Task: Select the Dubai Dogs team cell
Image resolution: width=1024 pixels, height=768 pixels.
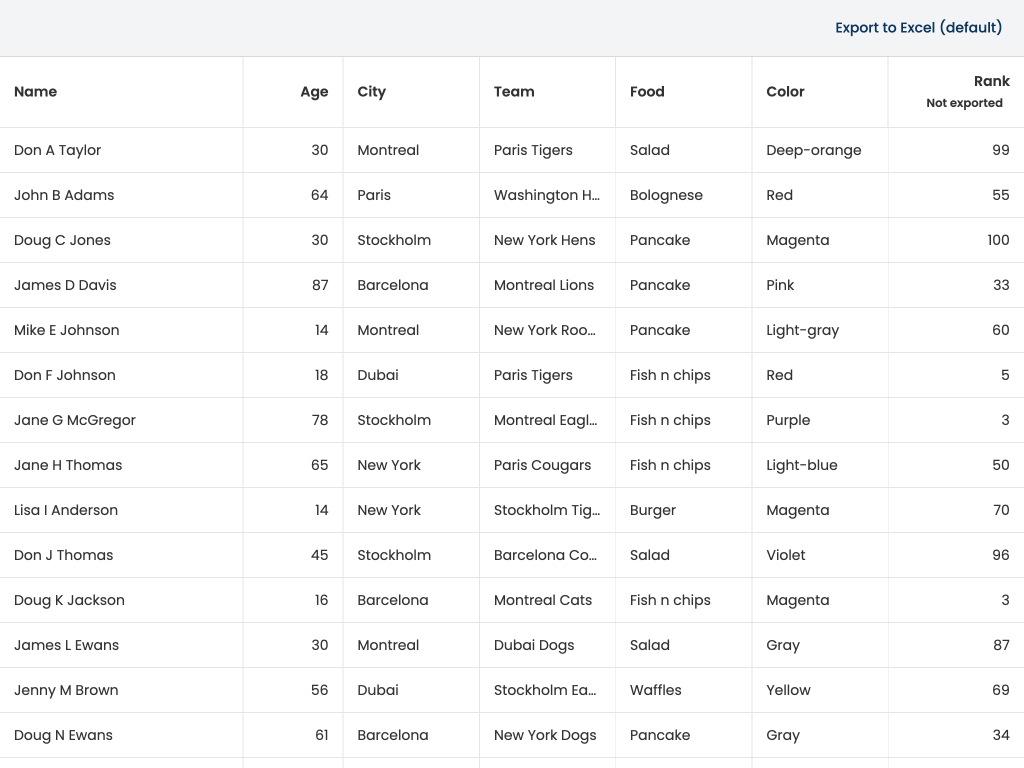Action: tap(534, 645)
